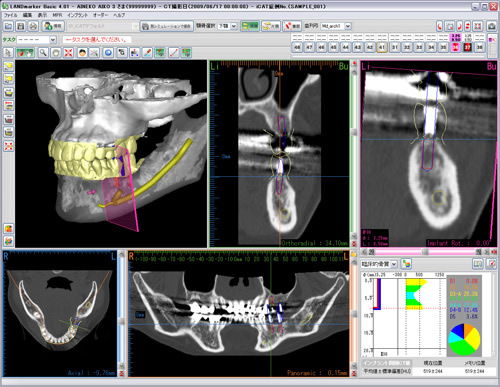Select the magnifying glass zoom tool
500x387 pixels.
[x=43, y=52]
